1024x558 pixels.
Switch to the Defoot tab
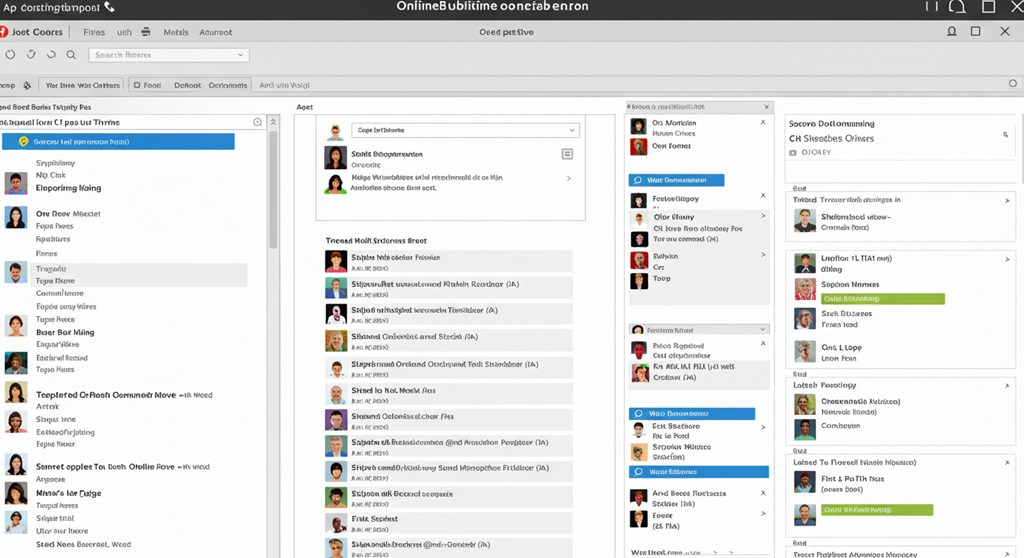(x=187, y=85)
